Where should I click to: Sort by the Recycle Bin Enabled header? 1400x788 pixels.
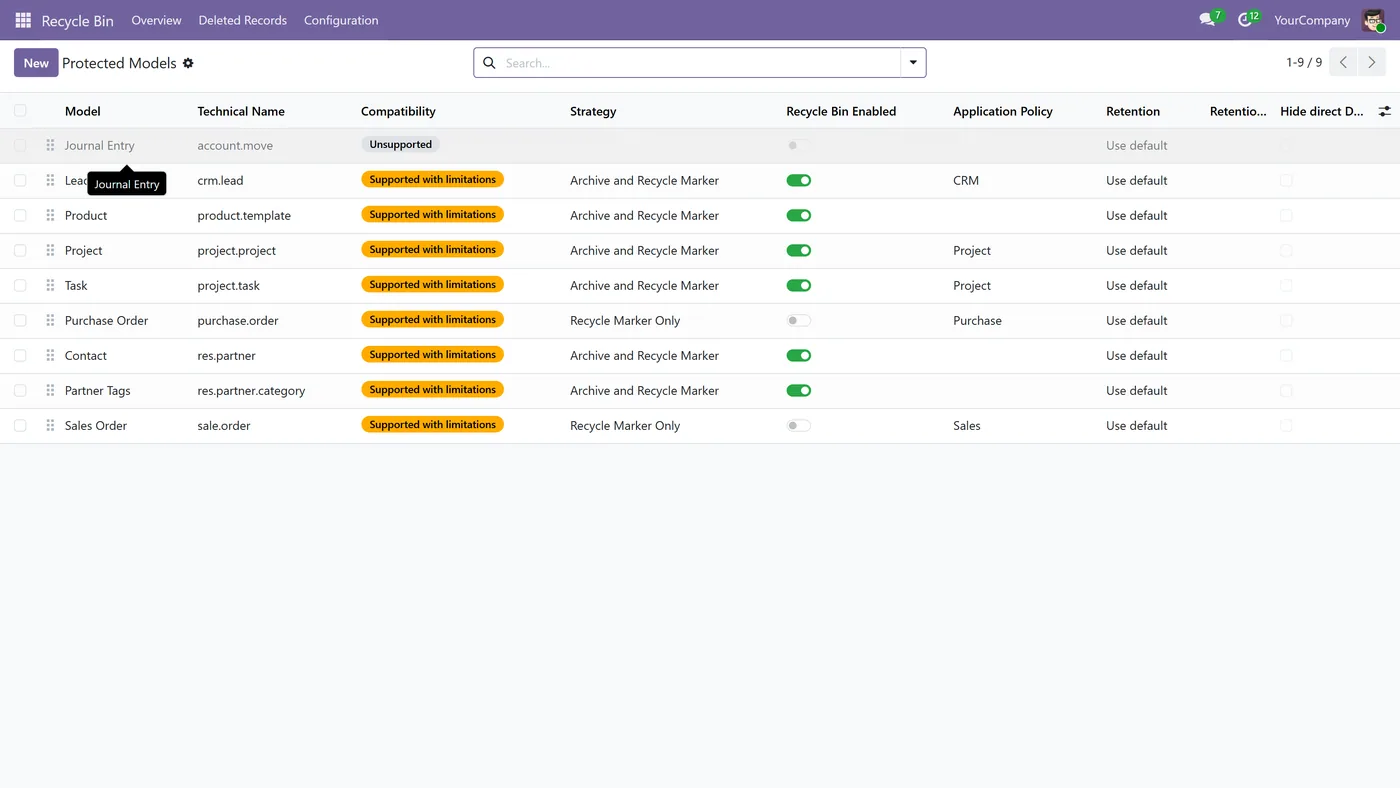pos(841,111)
